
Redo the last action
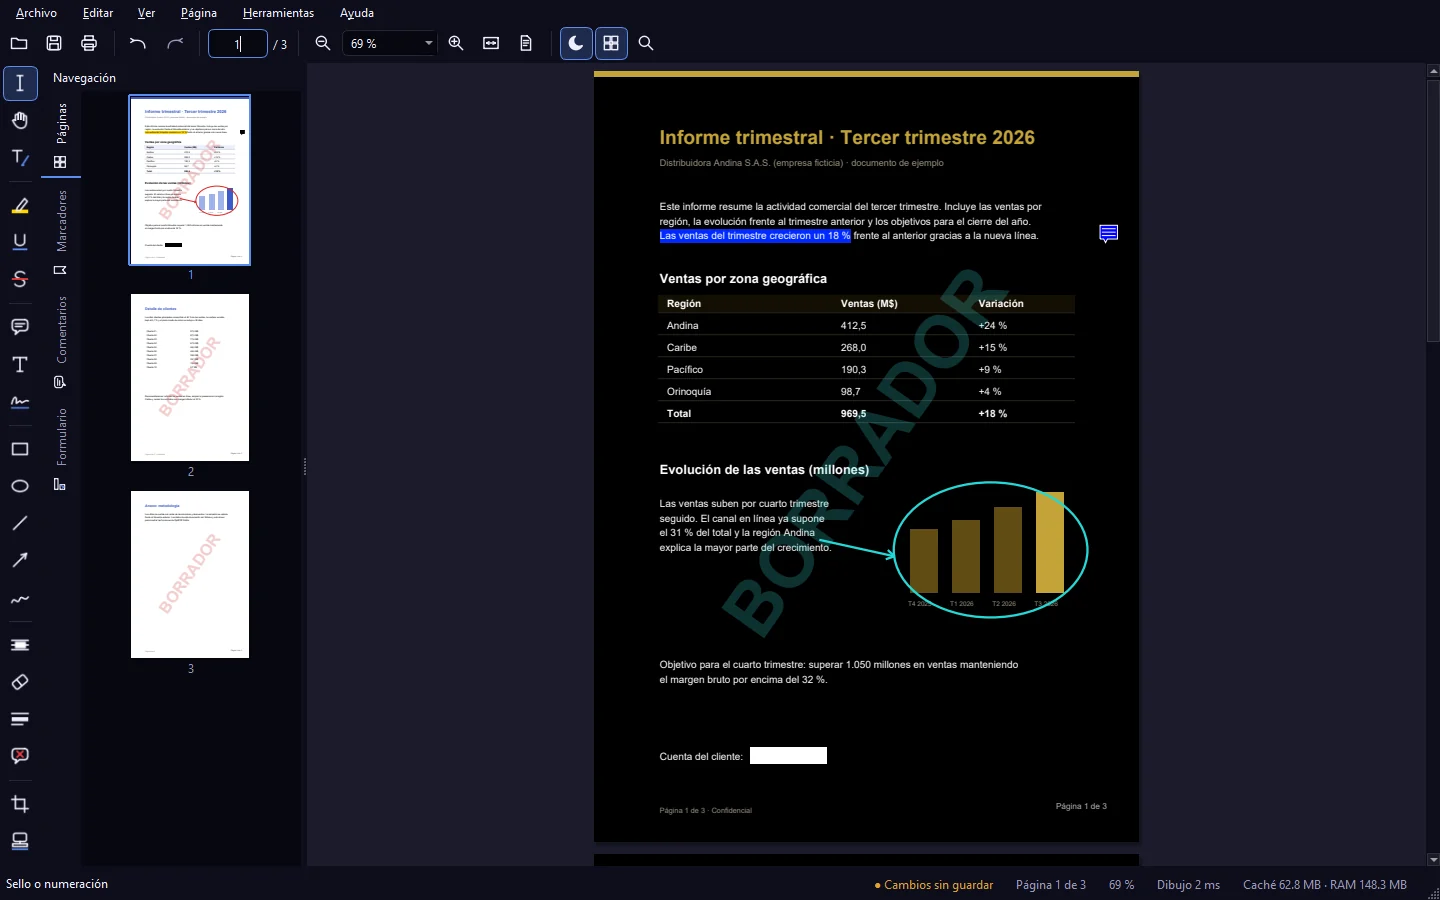[175, 43]
